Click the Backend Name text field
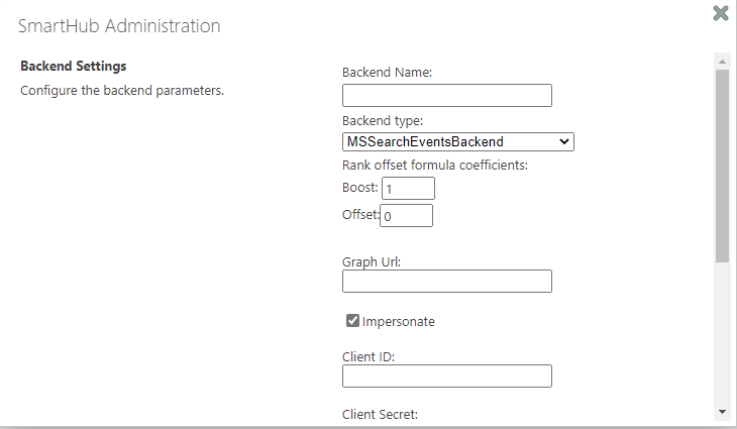The image size is (737, 429). pos(447,95)
